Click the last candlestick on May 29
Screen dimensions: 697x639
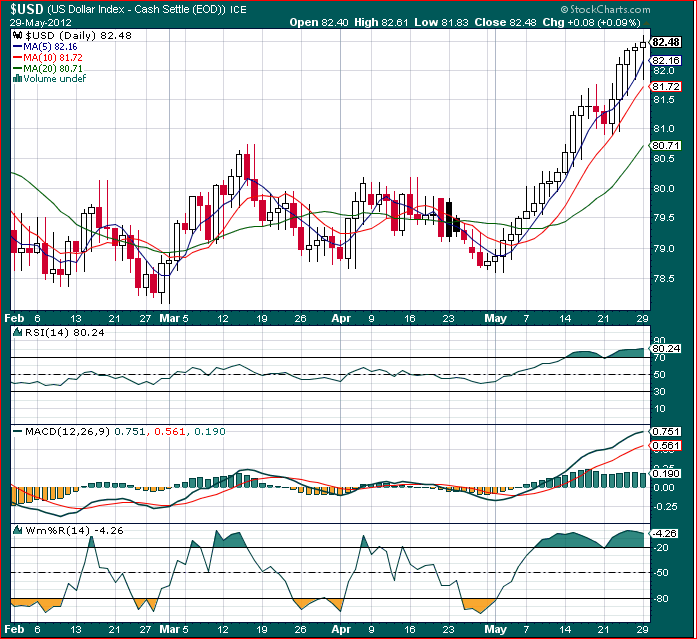coord(643,58)
